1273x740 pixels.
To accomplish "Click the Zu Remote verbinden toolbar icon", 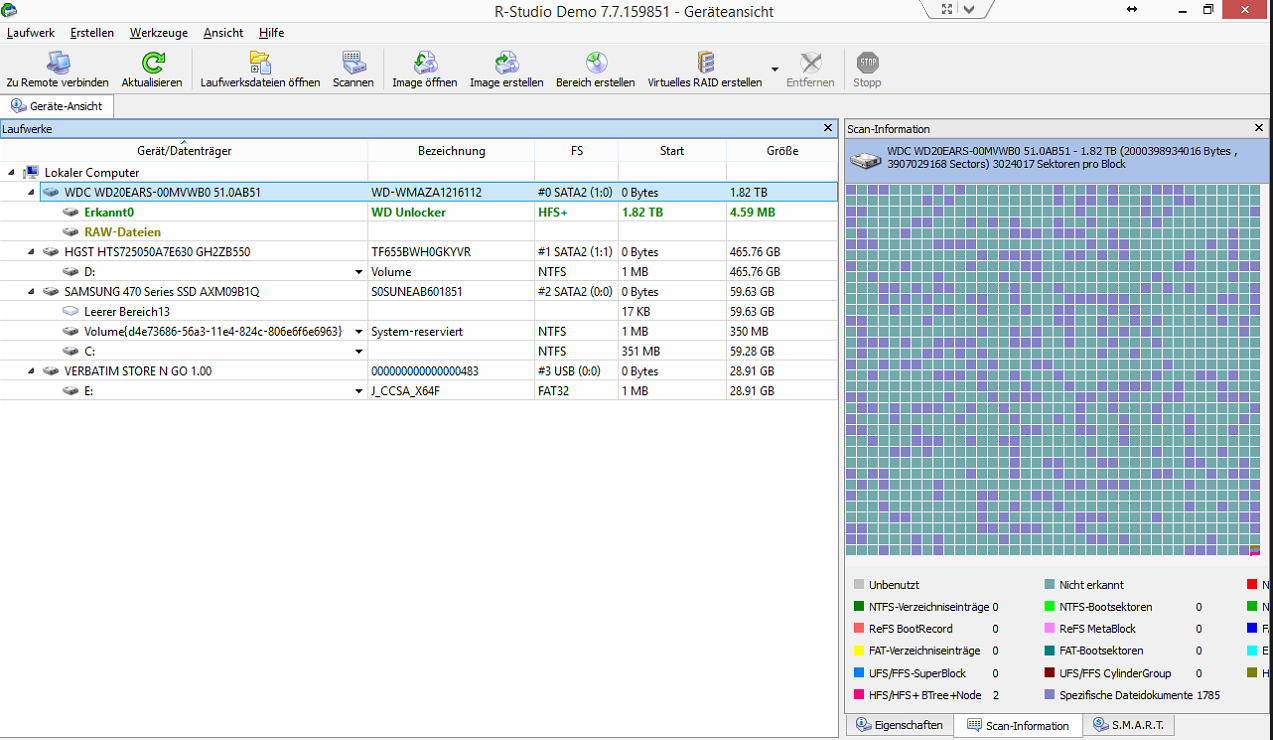I will pos(57,68).
